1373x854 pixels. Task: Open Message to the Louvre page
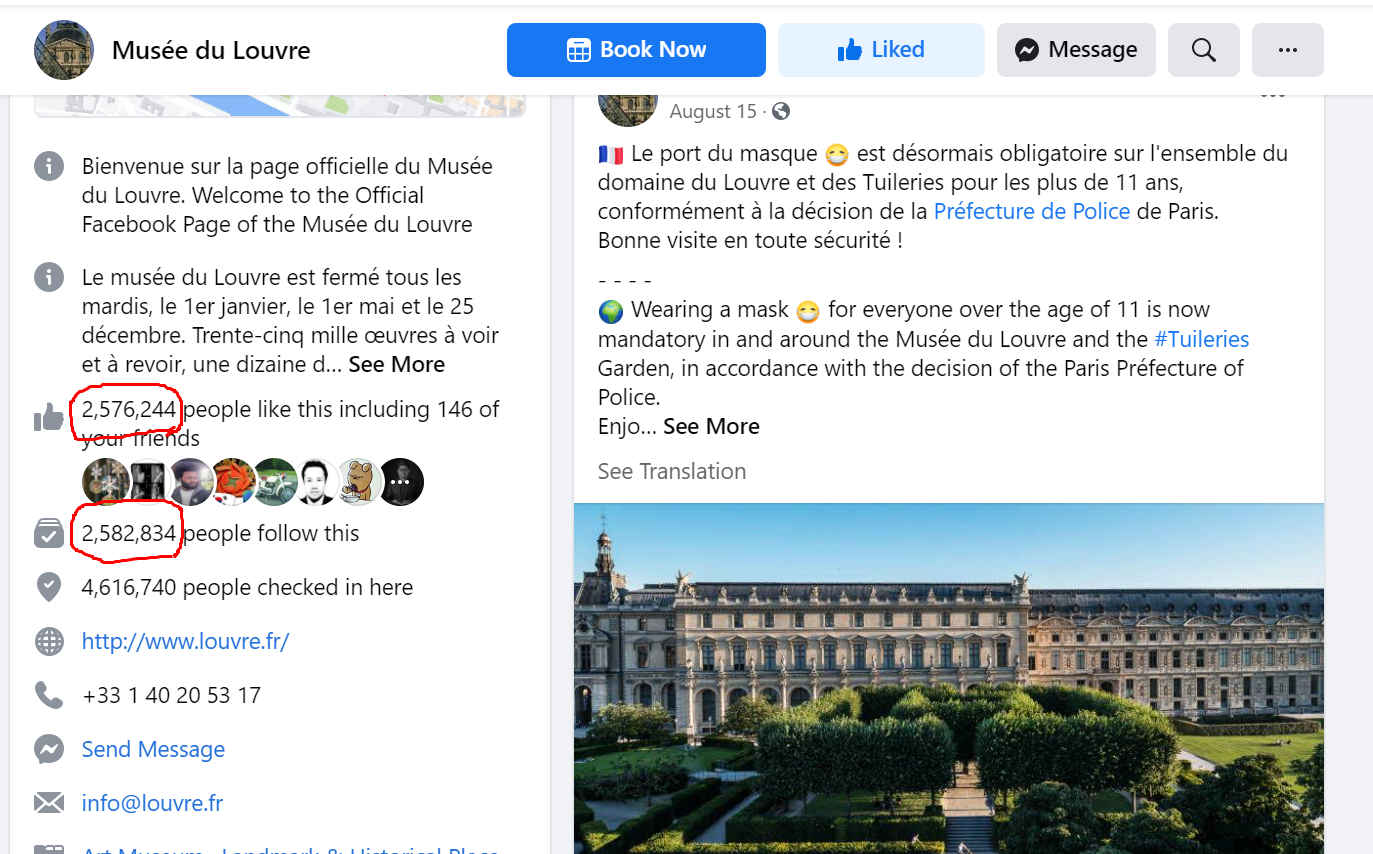point(1076,50)
